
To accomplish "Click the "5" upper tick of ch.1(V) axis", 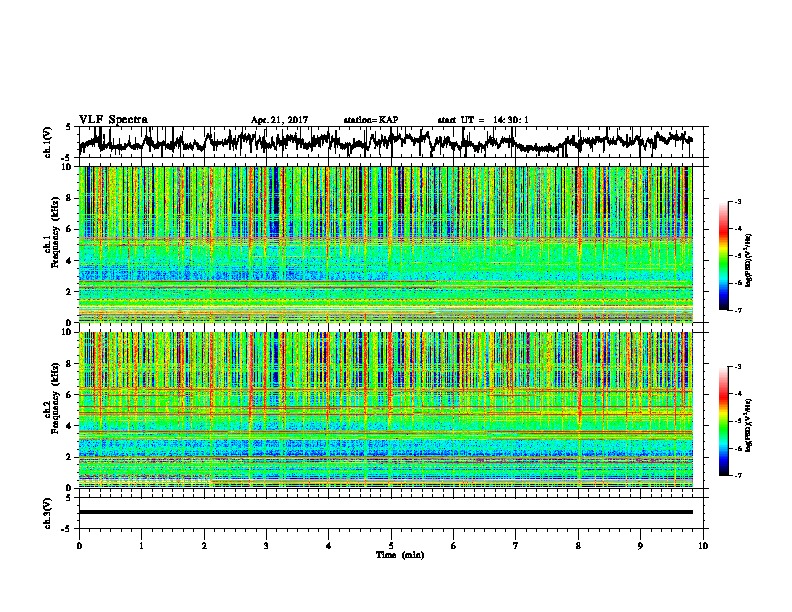I will pos(68,127).
